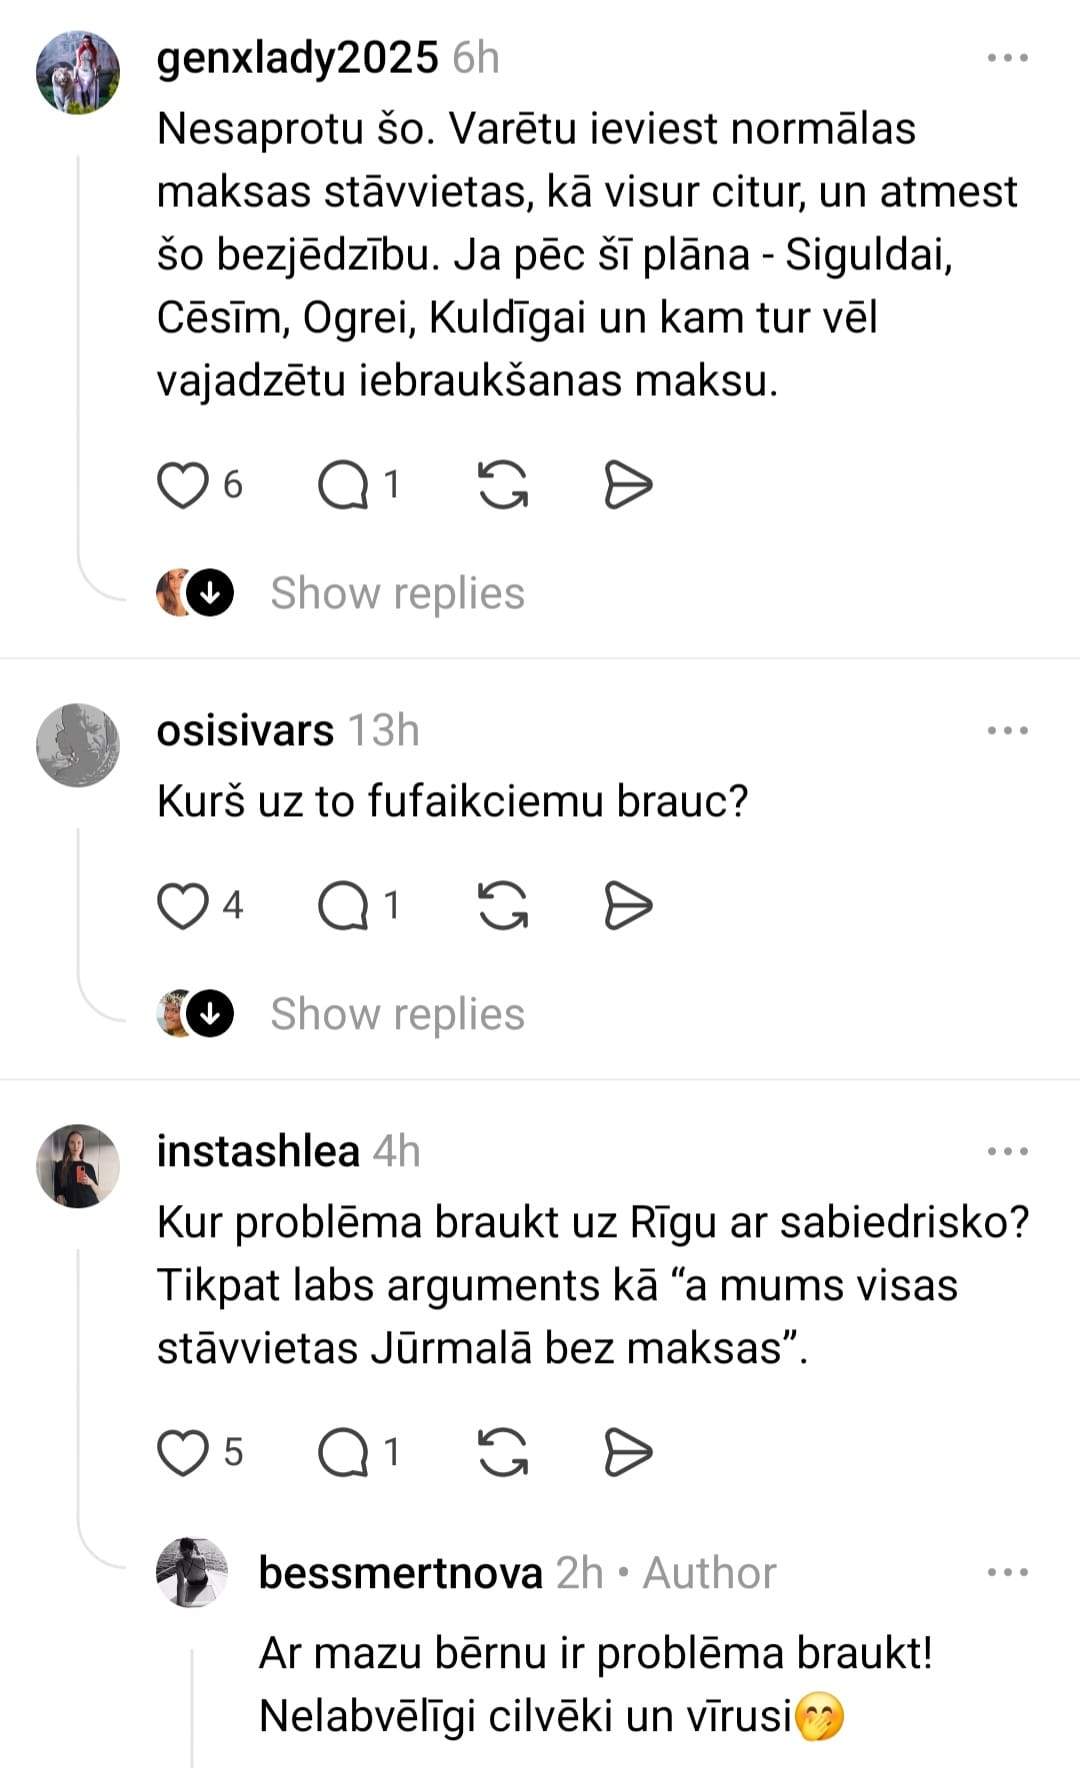
Task: View instashlea's profile picture
Action: tap(78, 1166)
